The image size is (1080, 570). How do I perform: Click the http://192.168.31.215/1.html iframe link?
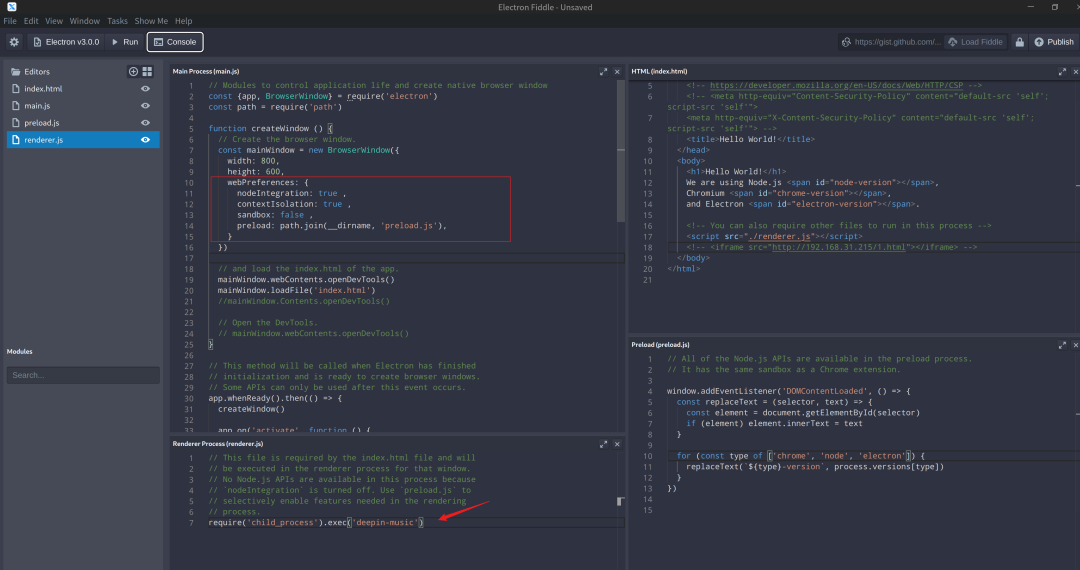click(x=838, y=247)
